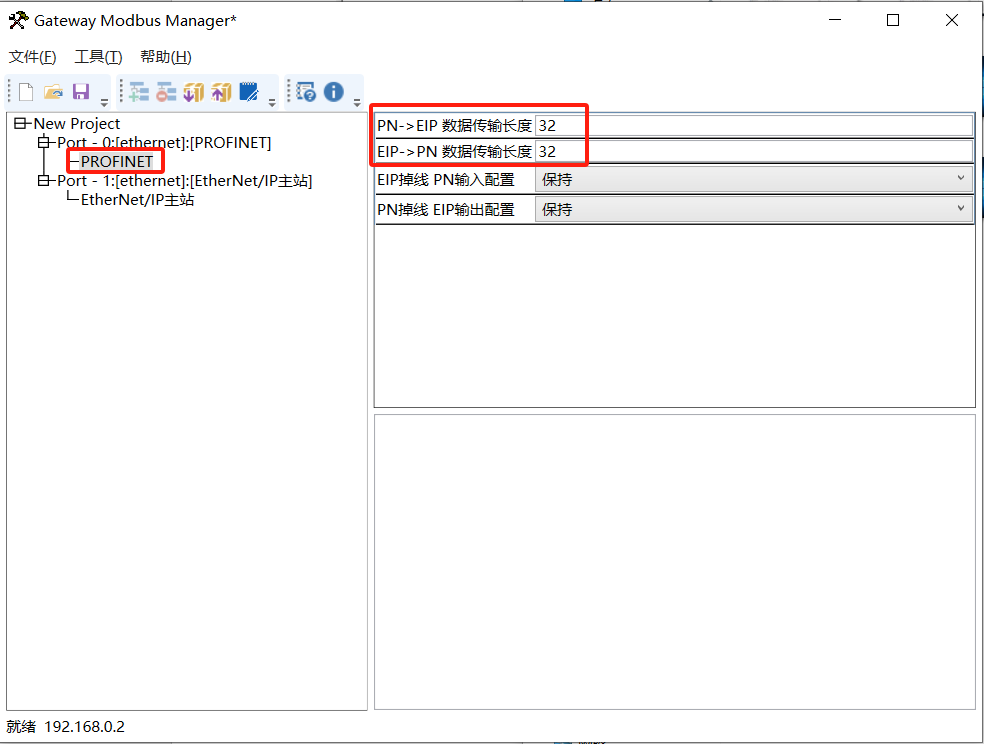Click the add node tree icon

tap(139, 92)
